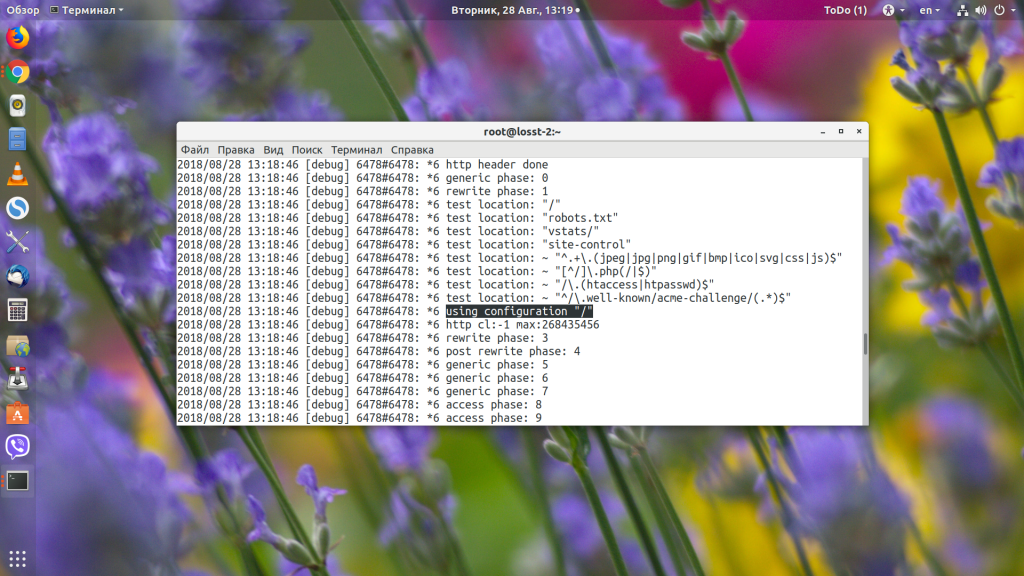The width and height of the screenshot is (1024, 576).
Task: Open the Viber messenger
Action: [18, 446]
